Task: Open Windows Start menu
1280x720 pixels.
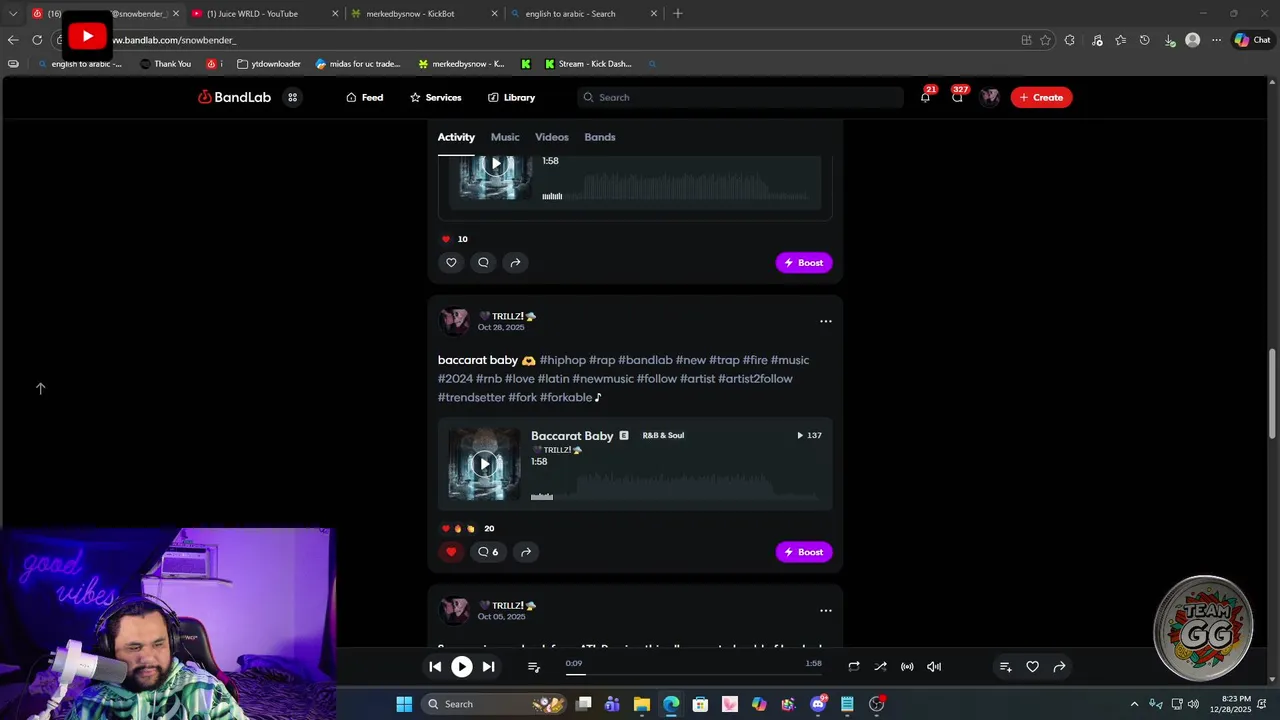Action: point(404,704)
